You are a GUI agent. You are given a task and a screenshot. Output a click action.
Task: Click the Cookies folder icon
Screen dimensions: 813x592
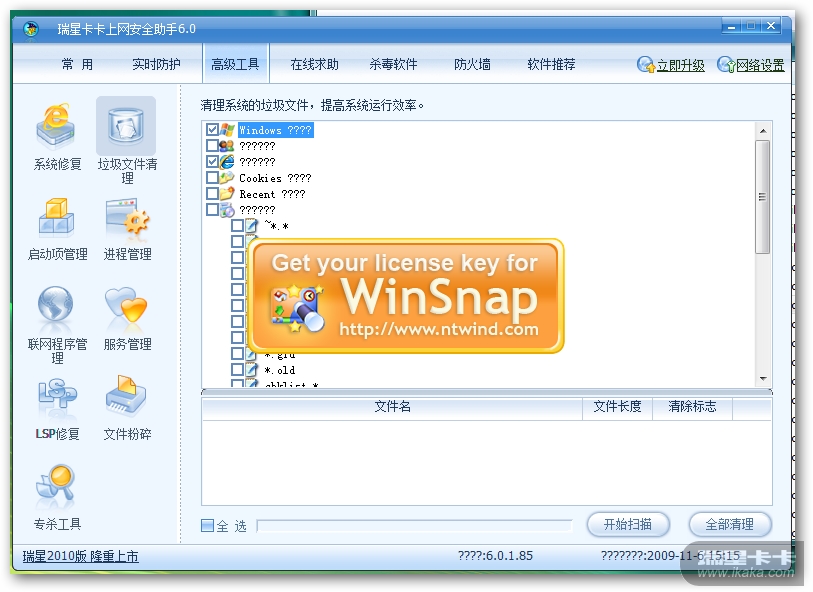(x=227, y=178)
